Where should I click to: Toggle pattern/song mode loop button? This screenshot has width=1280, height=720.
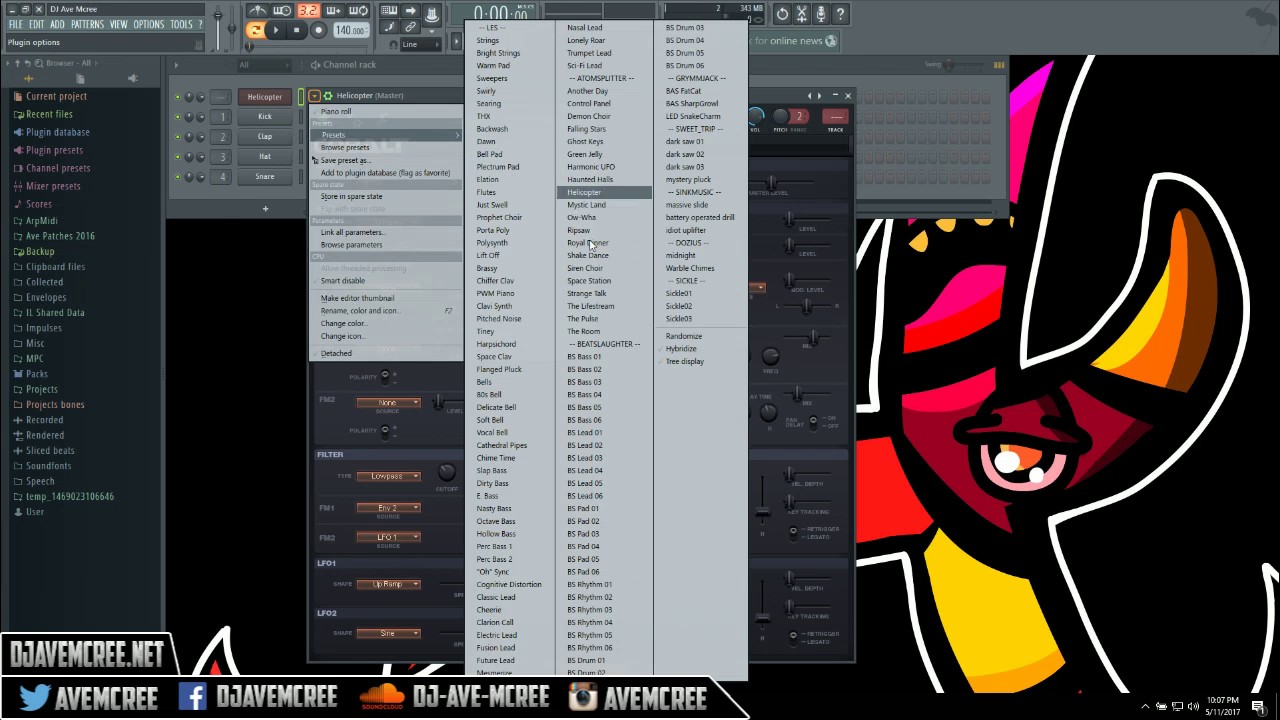pyautogui.click(x=256, y=31)
